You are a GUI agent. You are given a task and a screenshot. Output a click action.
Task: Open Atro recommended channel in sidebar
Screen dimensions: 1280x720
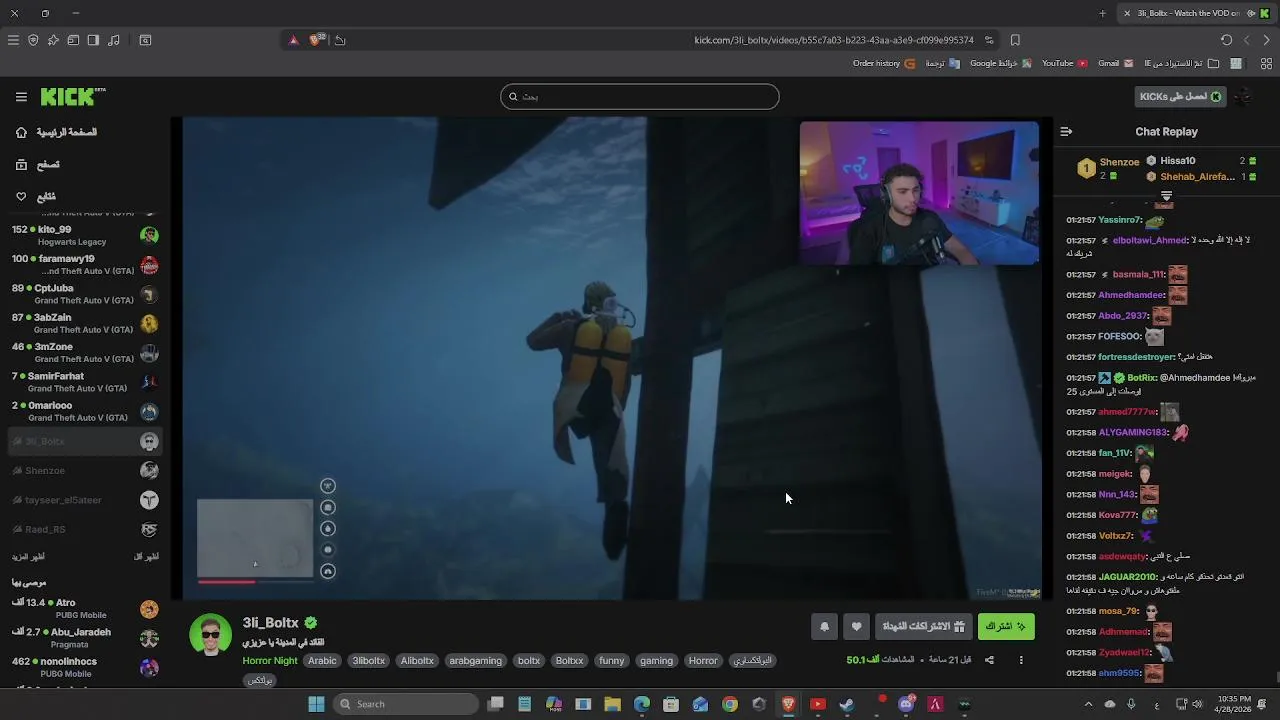pos(85,609)
